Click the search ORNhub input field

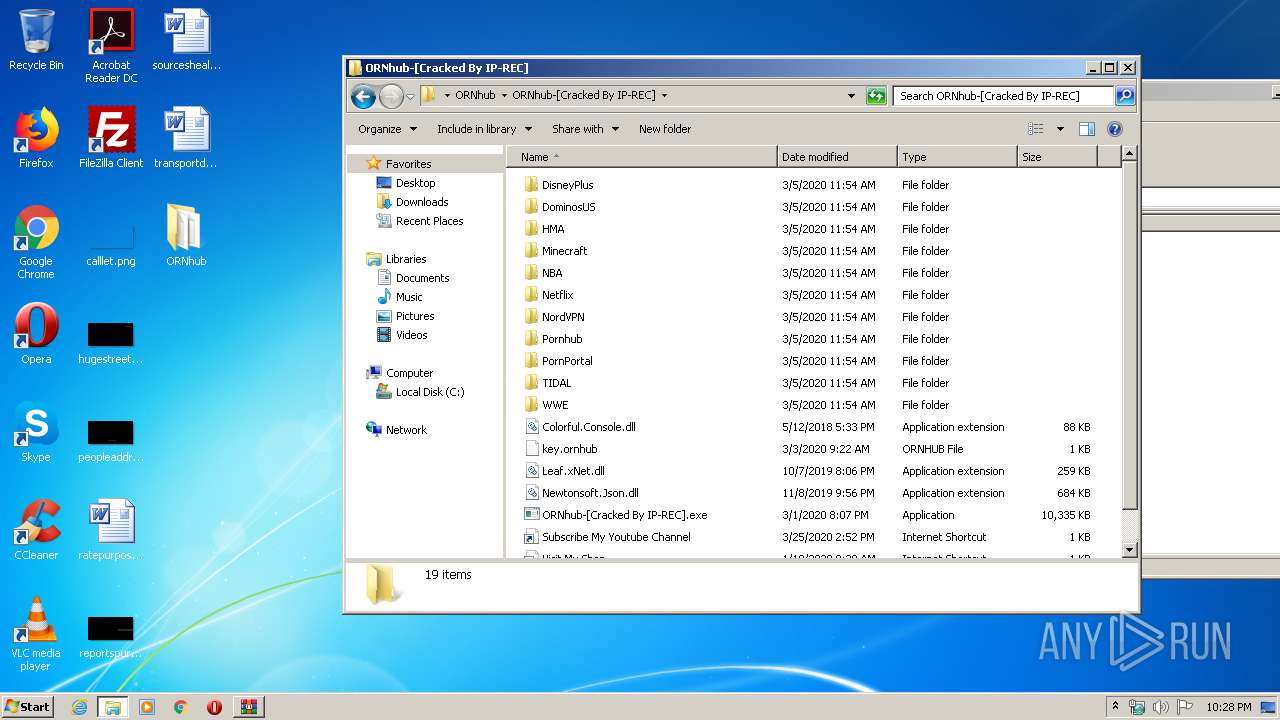click(x=1002, y=96)
